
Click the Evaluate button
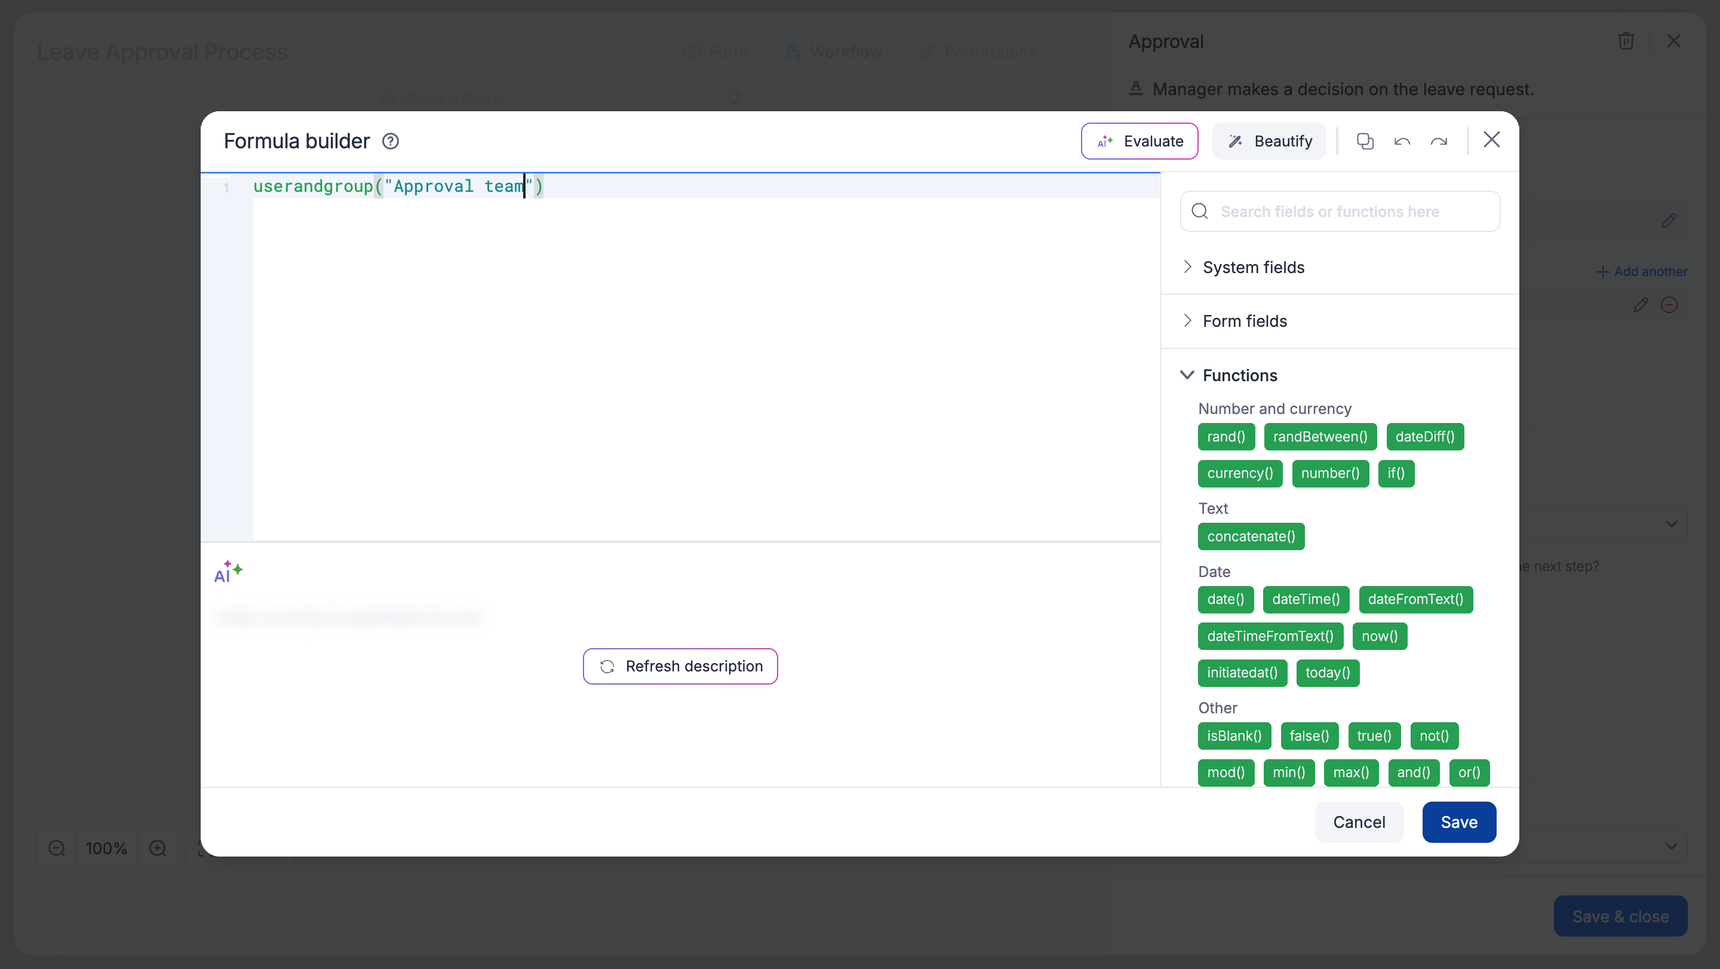(1140, 141)
